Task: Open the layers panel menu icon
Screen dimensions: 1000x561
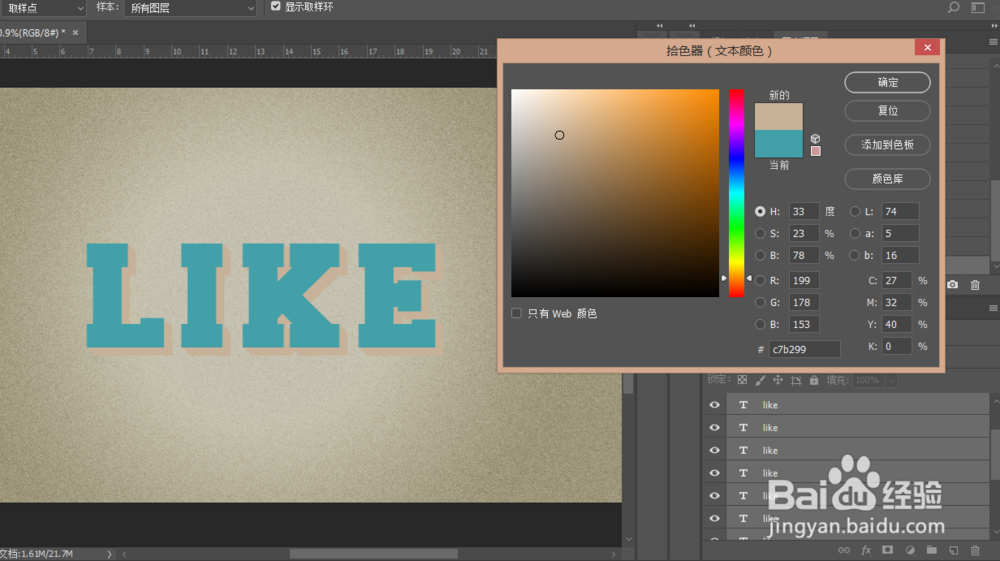Action: [x=993, y=308]
